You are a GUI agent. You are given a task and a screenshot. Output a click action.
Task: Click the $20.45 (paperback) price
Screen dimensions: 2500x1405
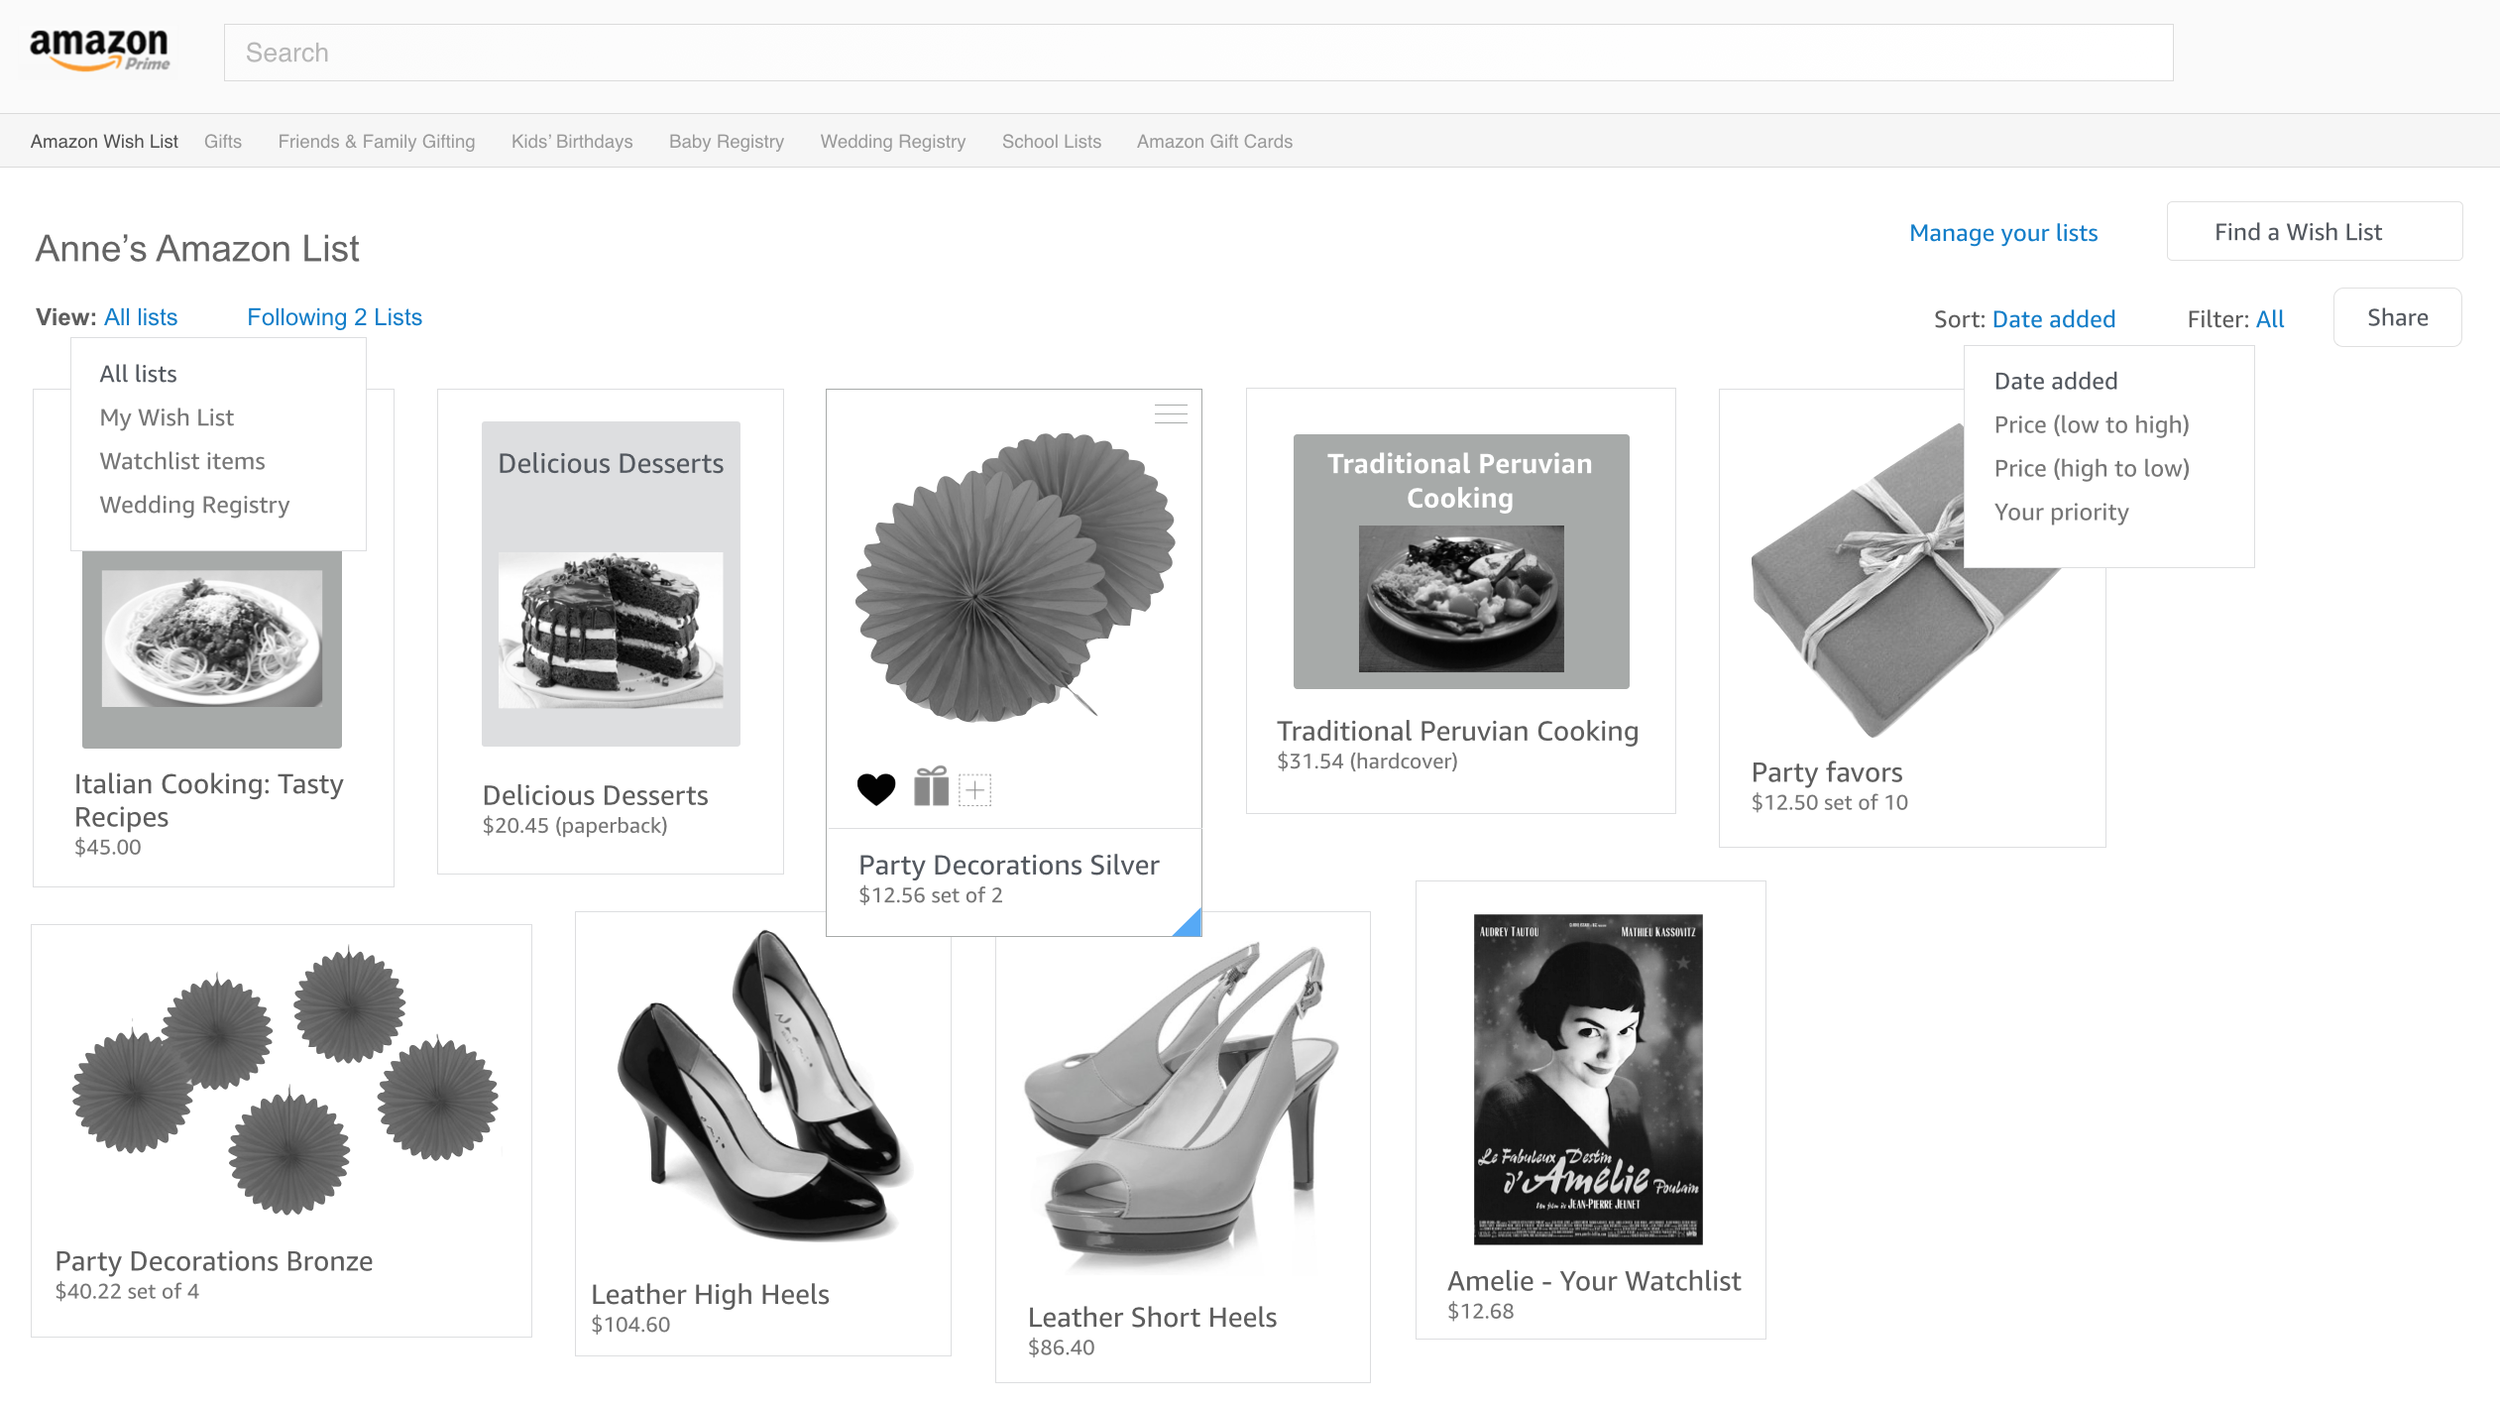(575, 827)
